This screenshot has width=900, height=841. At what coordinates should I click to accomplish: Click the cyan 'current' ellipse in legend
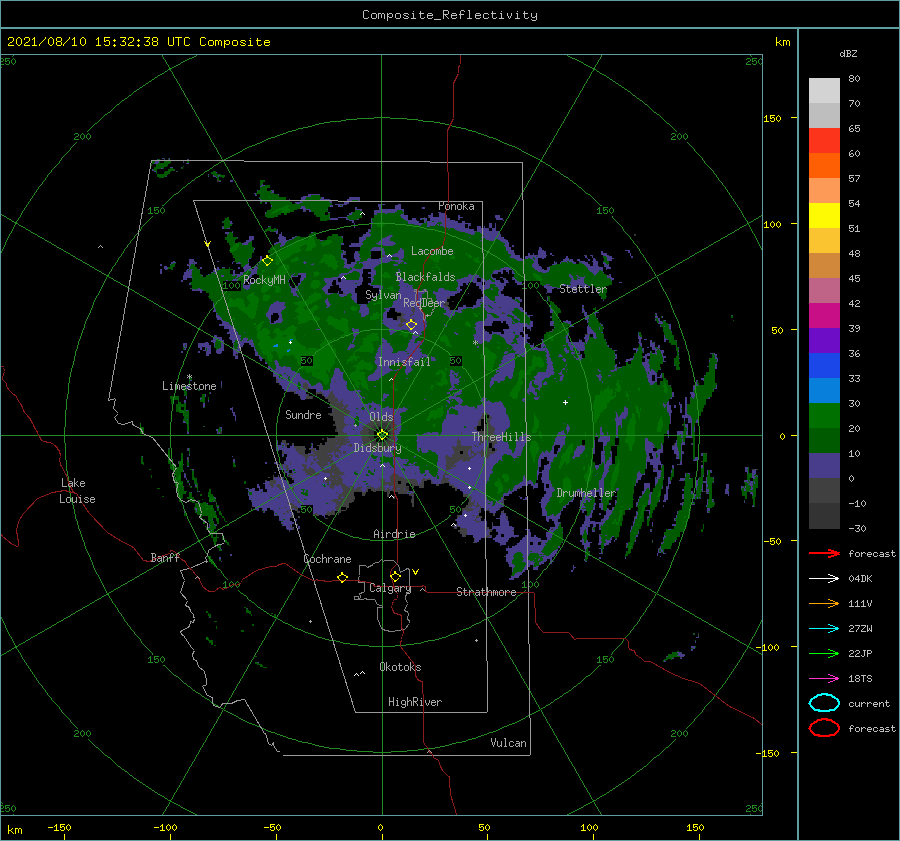pos(824,703)
